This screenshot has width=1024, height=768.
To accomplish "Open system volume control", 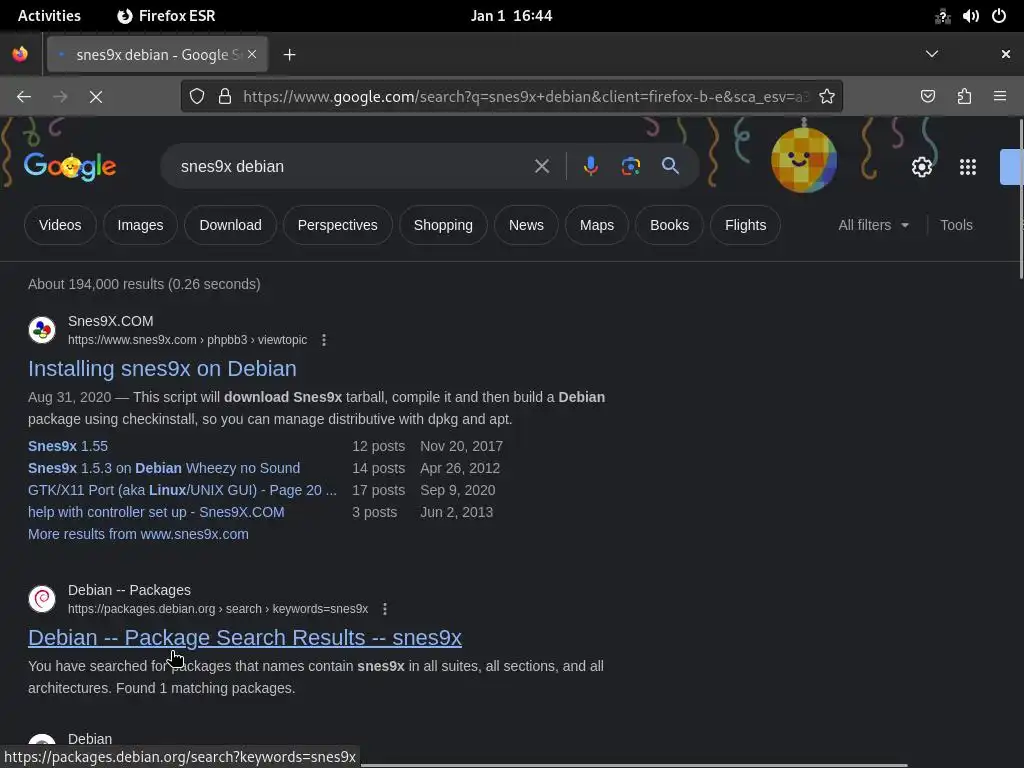I will [970, 16].
